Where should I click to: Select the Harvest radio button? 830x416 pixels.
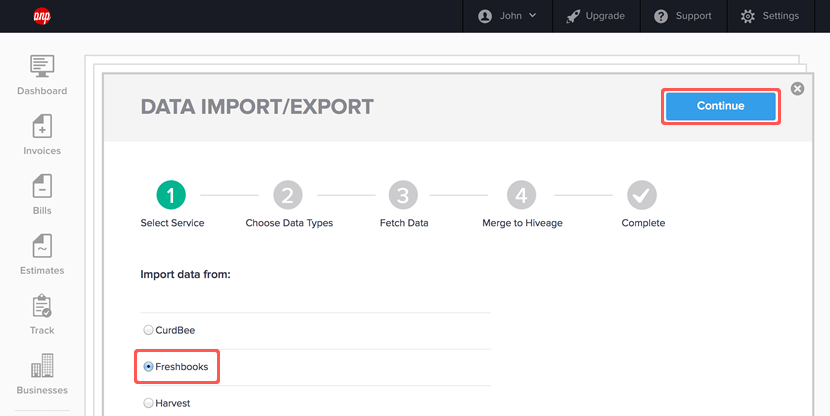click(148, 403)
